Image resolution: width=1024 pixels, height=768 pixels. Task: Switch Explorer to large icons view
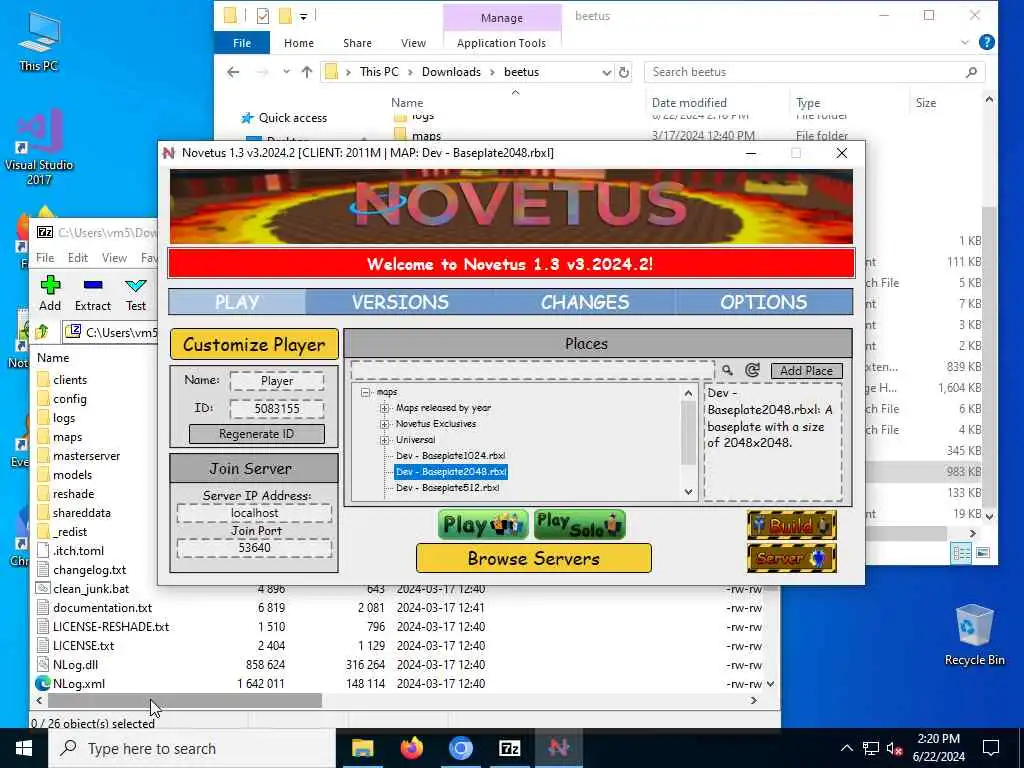point(983,553)
